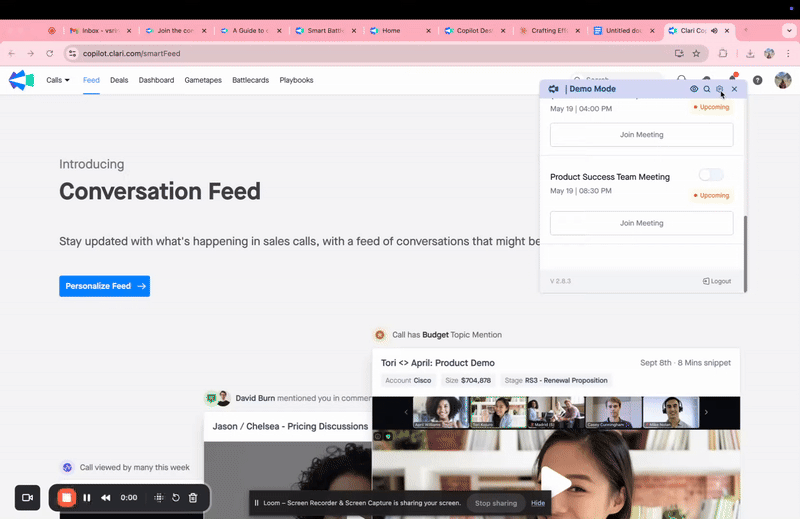The height and width of the screenshot is (519, 800).
Task: Open Loom drawing tools grid icon
Action: (159, 498)
